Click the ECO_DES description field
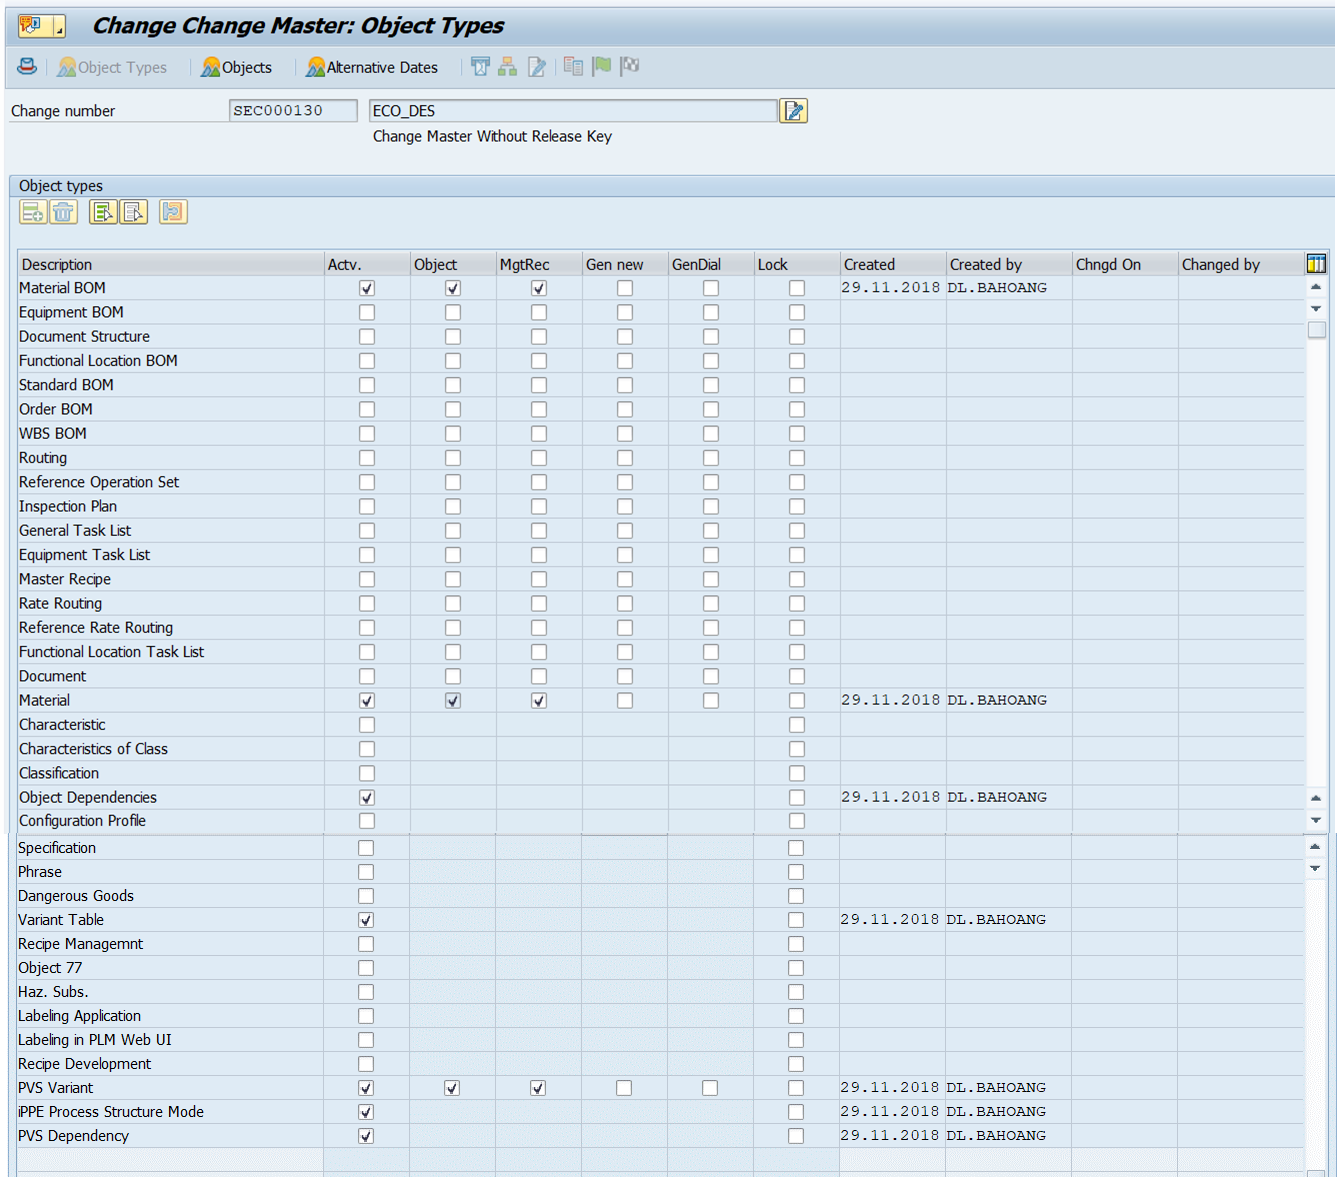 (x=573, y=111)
